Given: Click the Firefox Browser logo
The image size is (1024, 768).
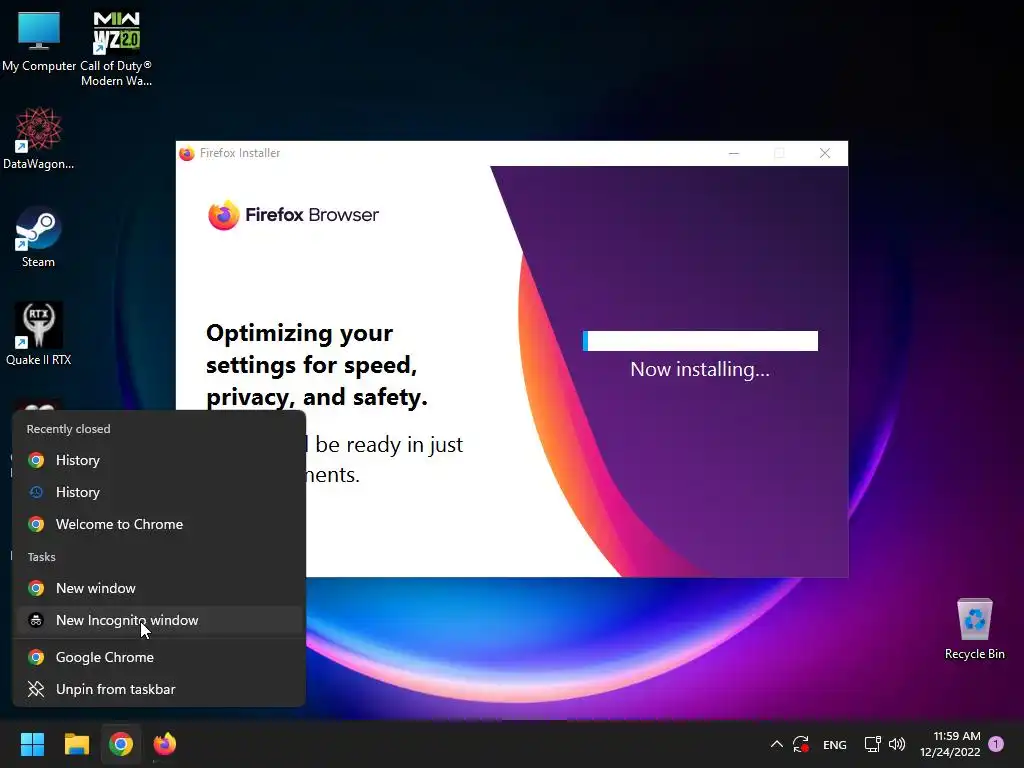Looking at the screenshot, I should coord(293,215).
